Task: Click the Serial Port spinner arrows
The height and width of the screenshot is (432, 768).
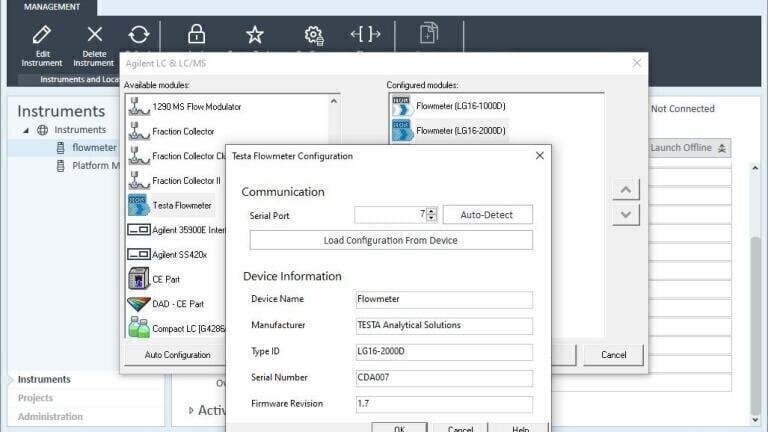Action: coord(431,215)
